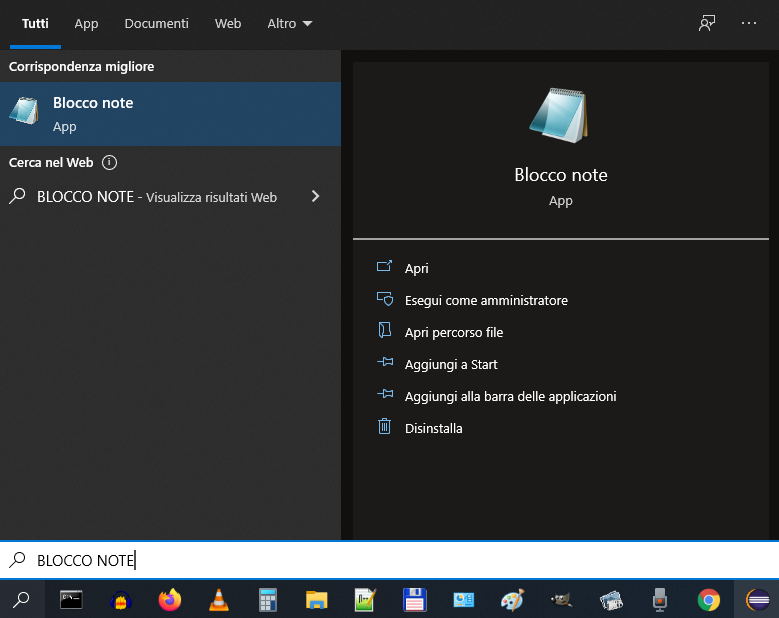Open GIMP from the taskbar
The width and height of the screenshot is (779, 618).
pyautogui.click(x=561, y=600)
